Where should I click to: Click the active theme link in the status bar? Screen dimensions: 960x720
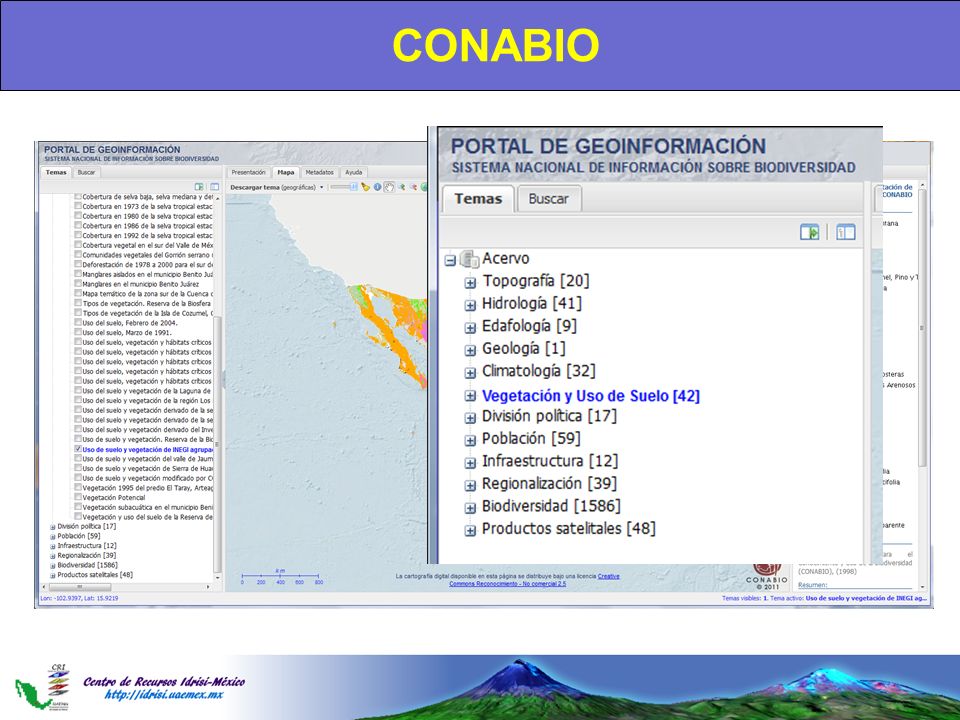pos(866,598)
